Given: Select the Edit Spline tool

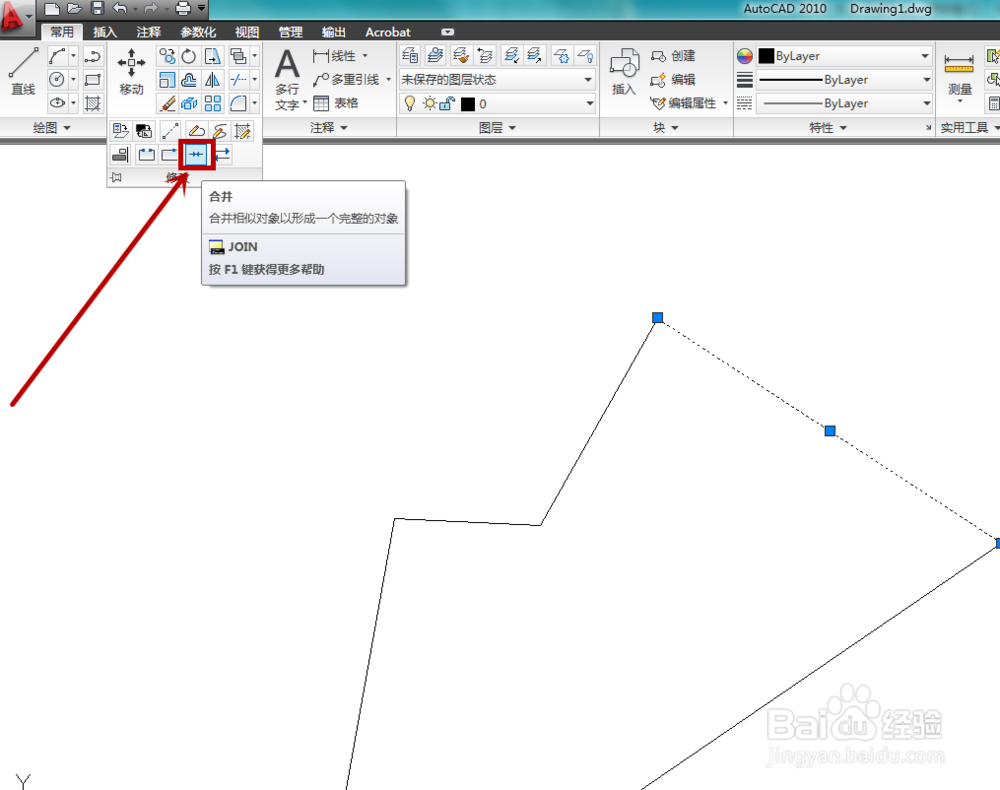Looking at the screenshot, I should click(x=219, y=131).
